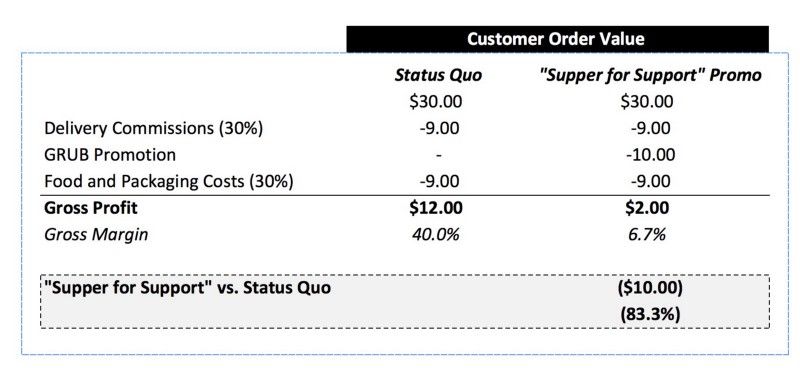The image size is (800, 372).
Task: Select the Delivery Commissions (30%) row label
Action: pos(154,129)
